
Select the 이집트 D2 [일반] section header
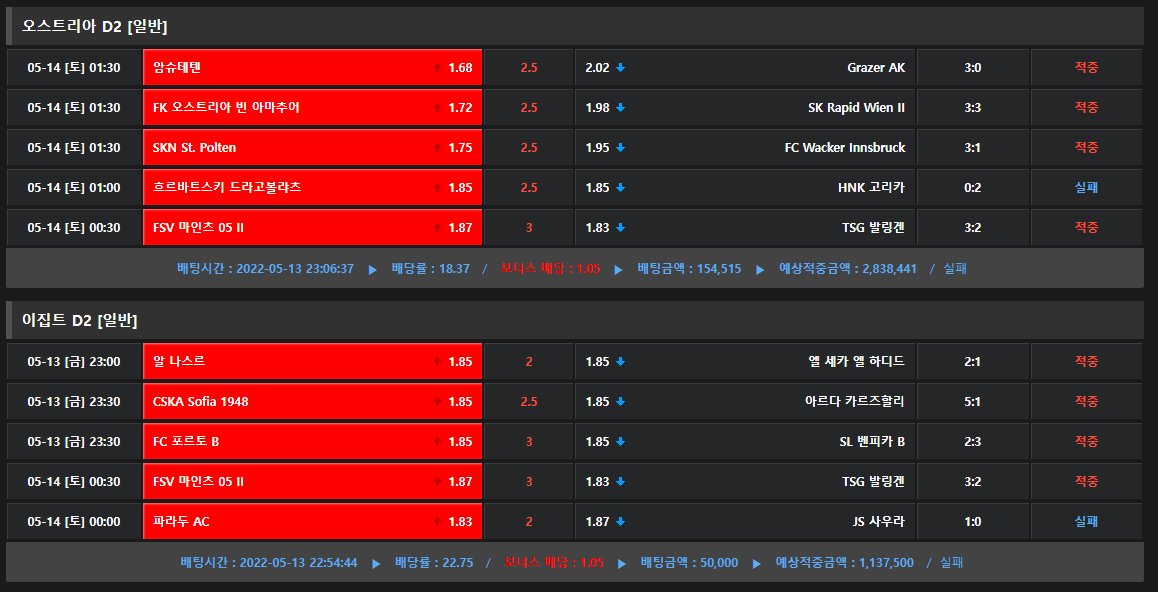tap(80, 320)
